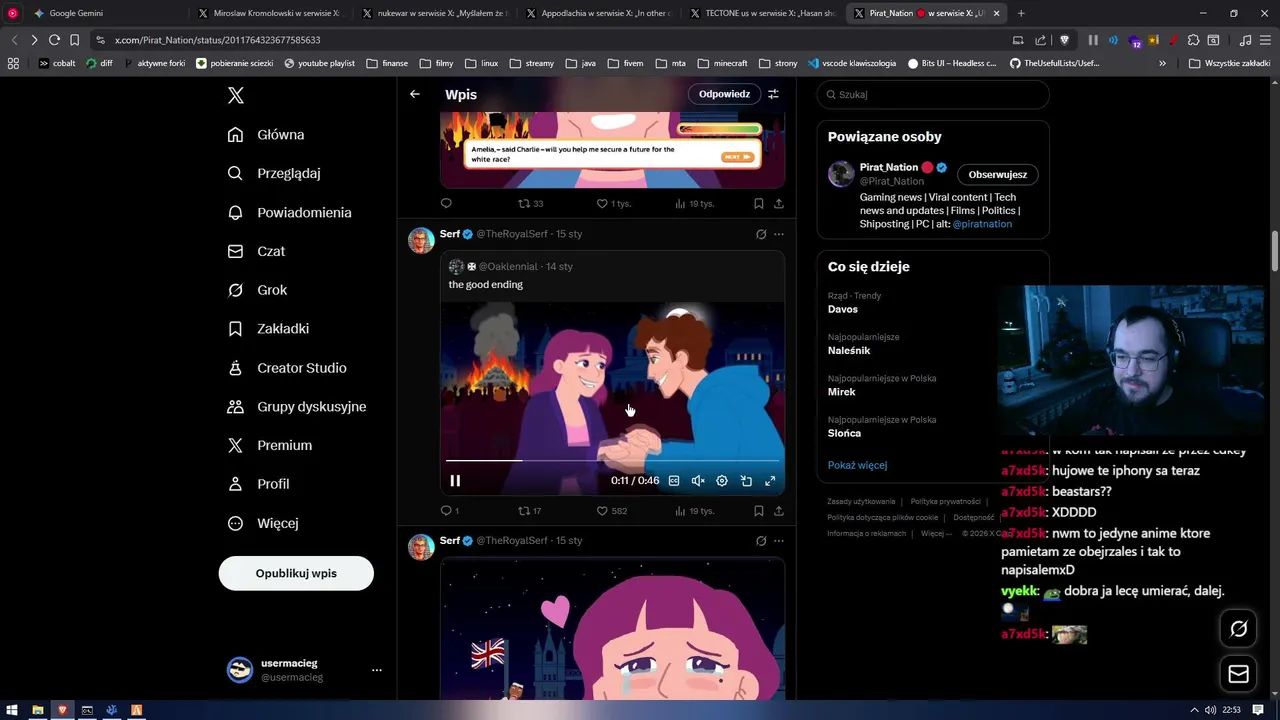Toggle closed captions on the video

(x=674, y=481)
